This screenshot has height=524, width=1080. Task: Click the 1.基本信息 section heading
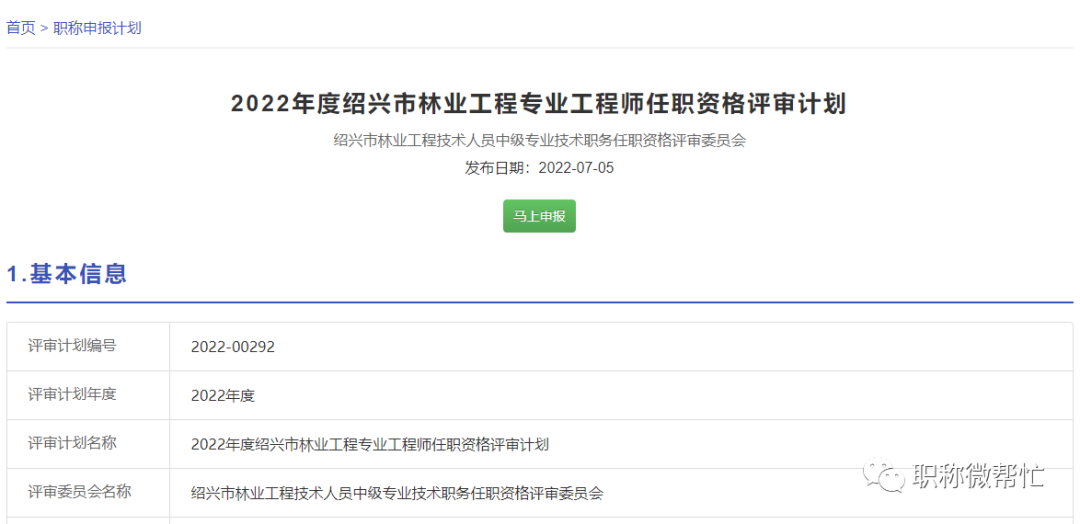67,273
